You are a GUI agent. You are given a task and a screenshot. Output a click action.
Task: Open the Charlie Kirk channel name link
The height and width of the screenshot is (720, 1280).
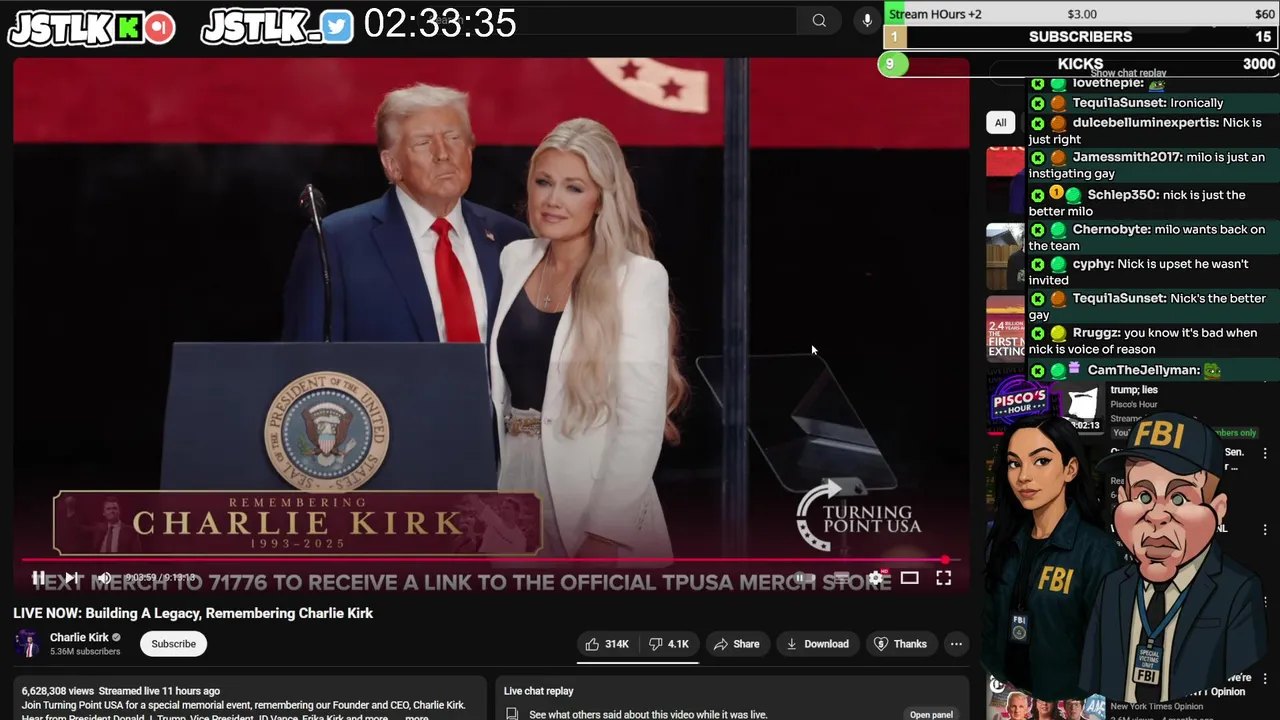[79, 637]
